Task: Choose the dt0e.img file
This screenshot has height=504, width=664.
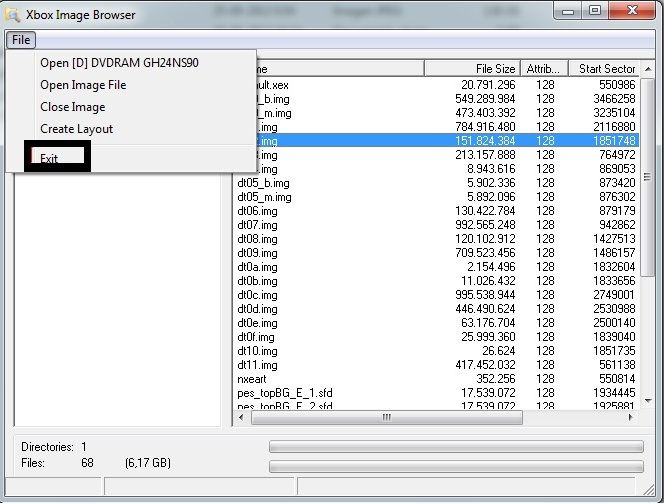Action: 436,323
